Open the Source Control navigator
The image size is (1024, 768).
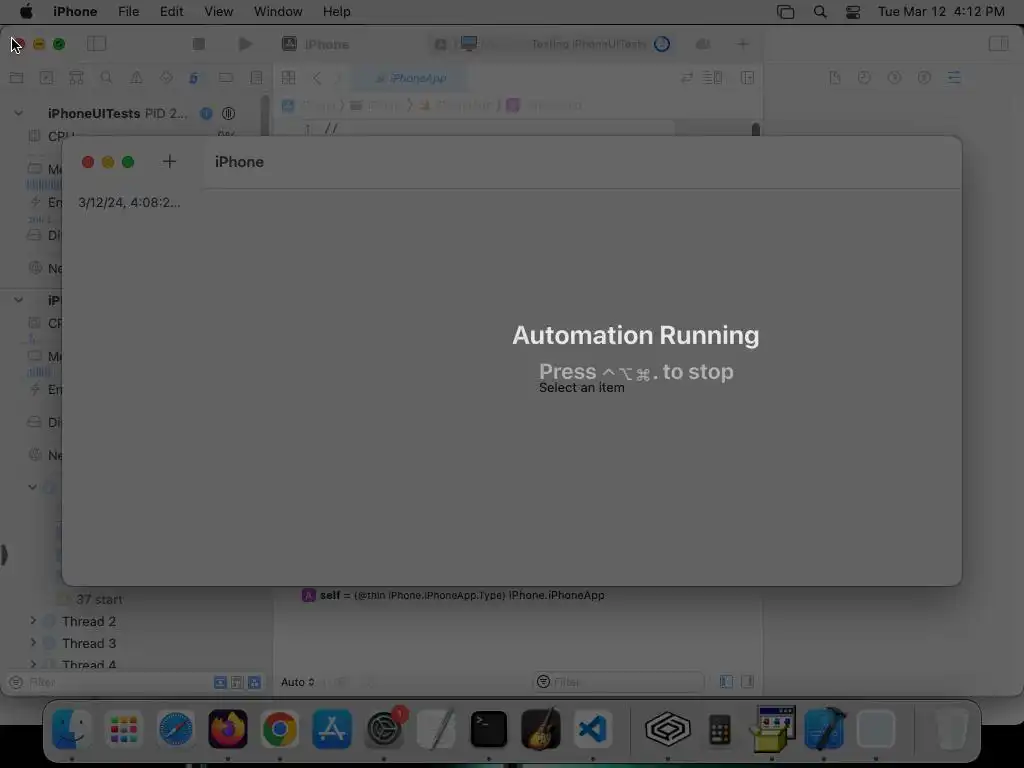[46, 78]
